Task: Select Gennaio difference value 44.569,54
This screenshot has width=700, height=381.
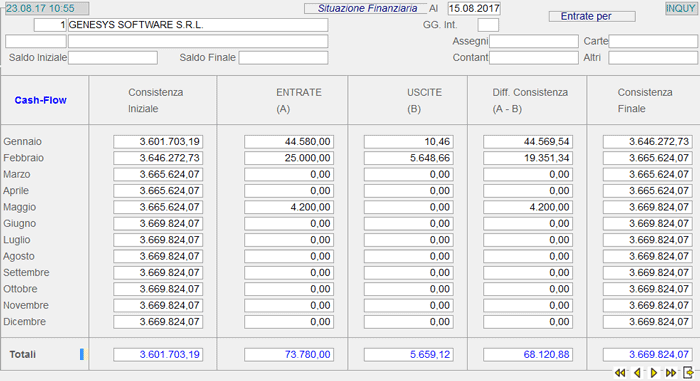Action: [x=528, y=142]
